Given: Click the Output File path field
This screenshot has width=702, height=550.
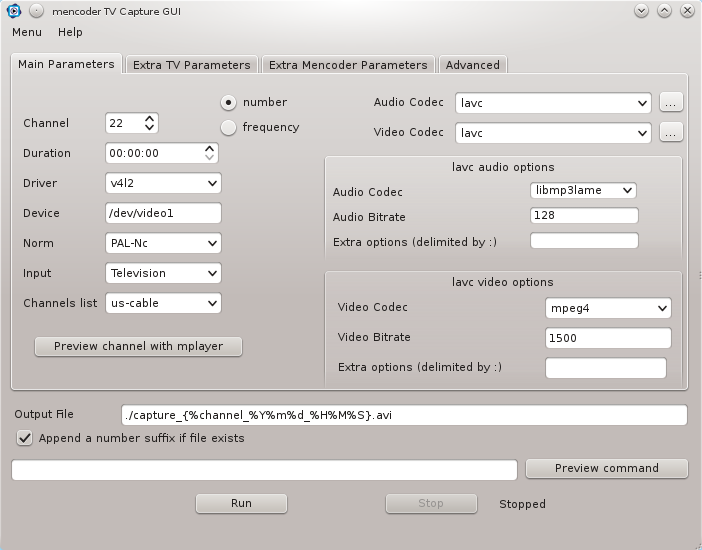Looking at the screenshot, I should pyautogui.click(x=404, y=415).
